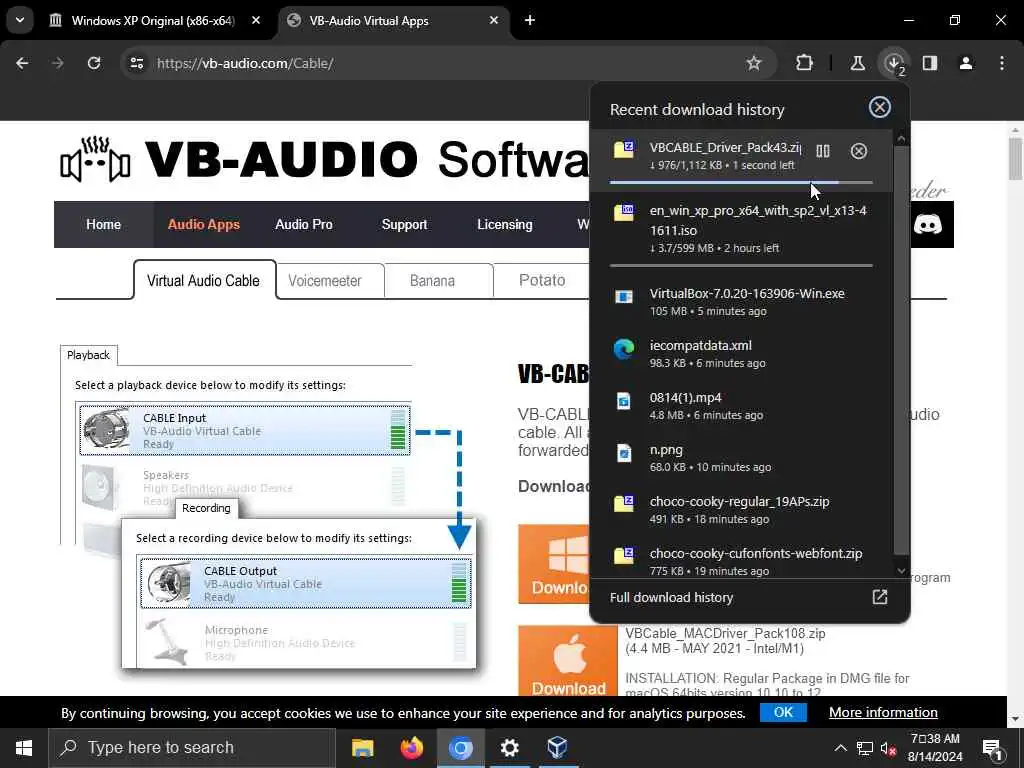The width and height of the screenshot is (1024, 768).
Task: Reload the current page
Action: (x=94, y=63)
